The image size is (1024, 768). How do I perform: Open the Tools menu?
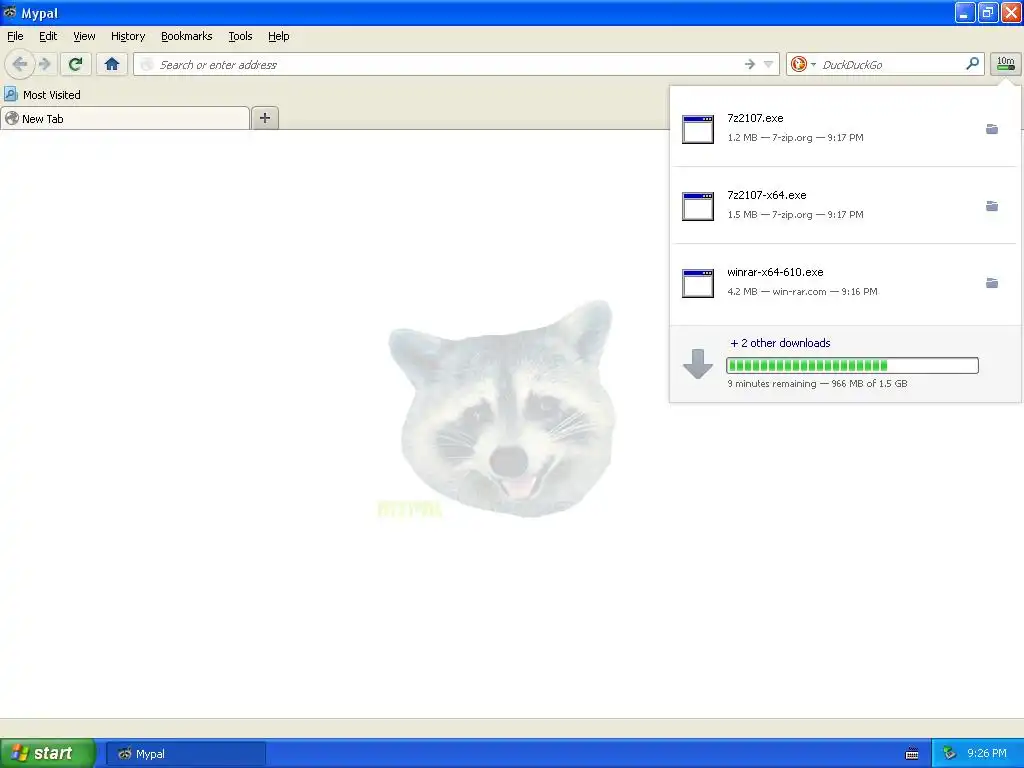click(240, 36)
